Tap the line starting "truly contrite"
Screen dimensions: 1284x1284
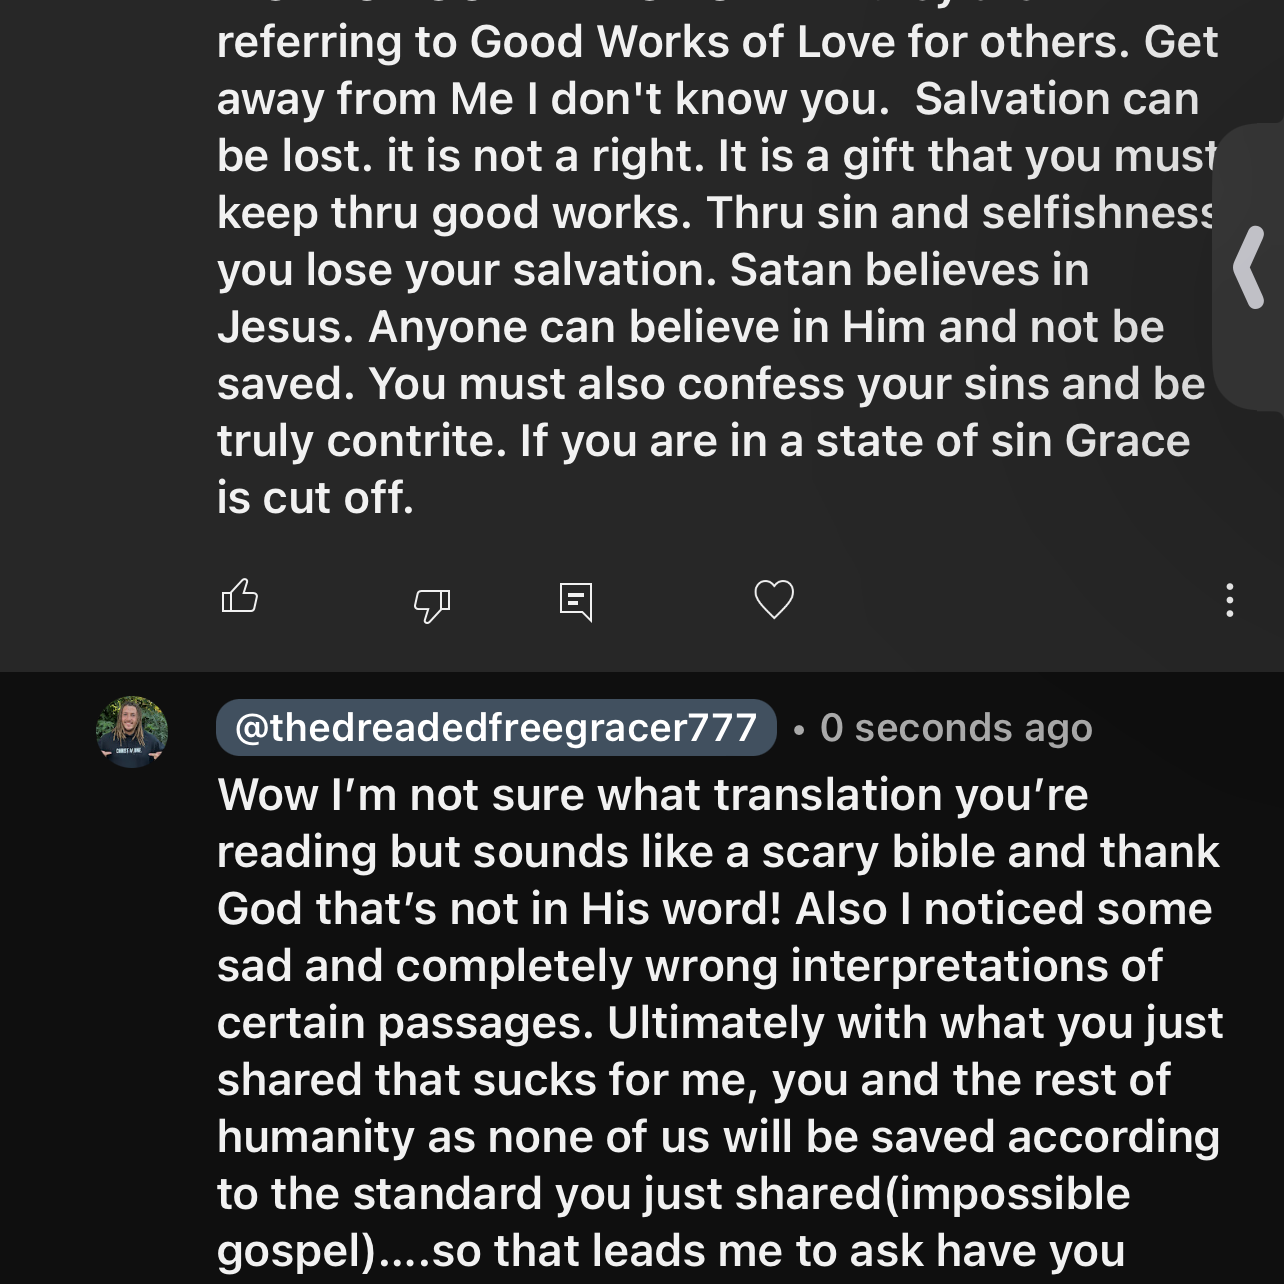[703, 441]
